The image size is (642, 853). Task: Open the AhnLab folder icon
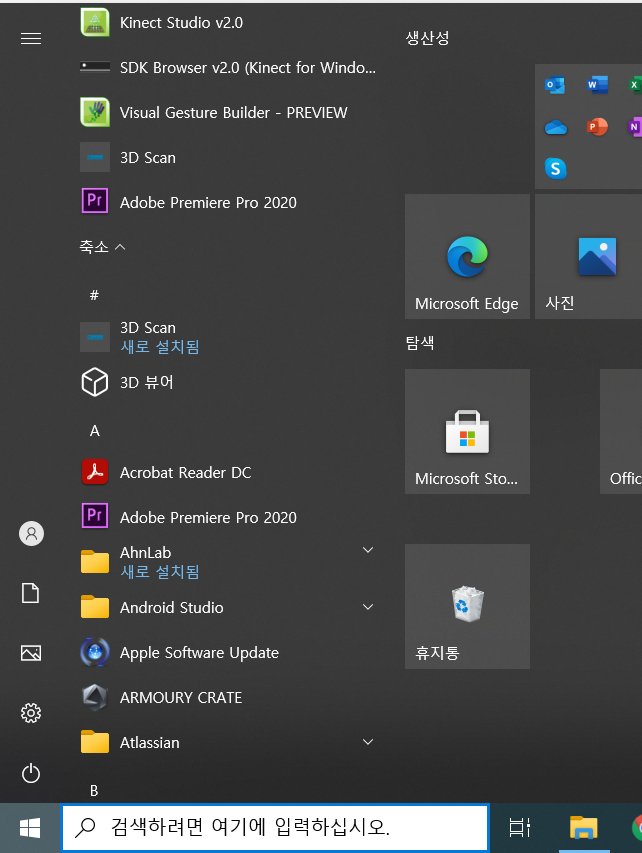click(x=95, y=561)
